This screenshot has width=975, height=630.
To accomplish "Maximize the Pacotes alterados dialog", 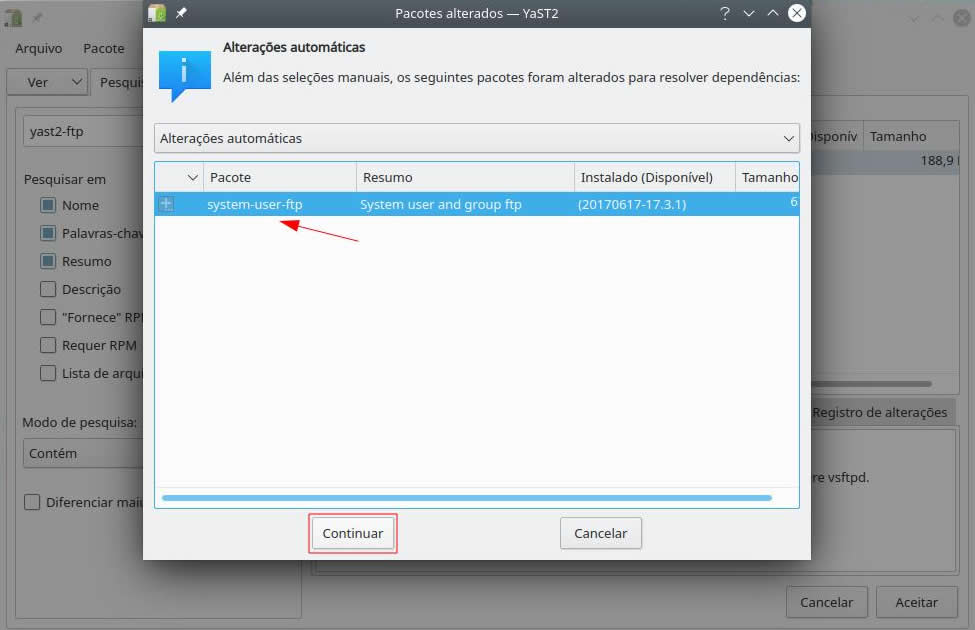I will coord(772,13).
